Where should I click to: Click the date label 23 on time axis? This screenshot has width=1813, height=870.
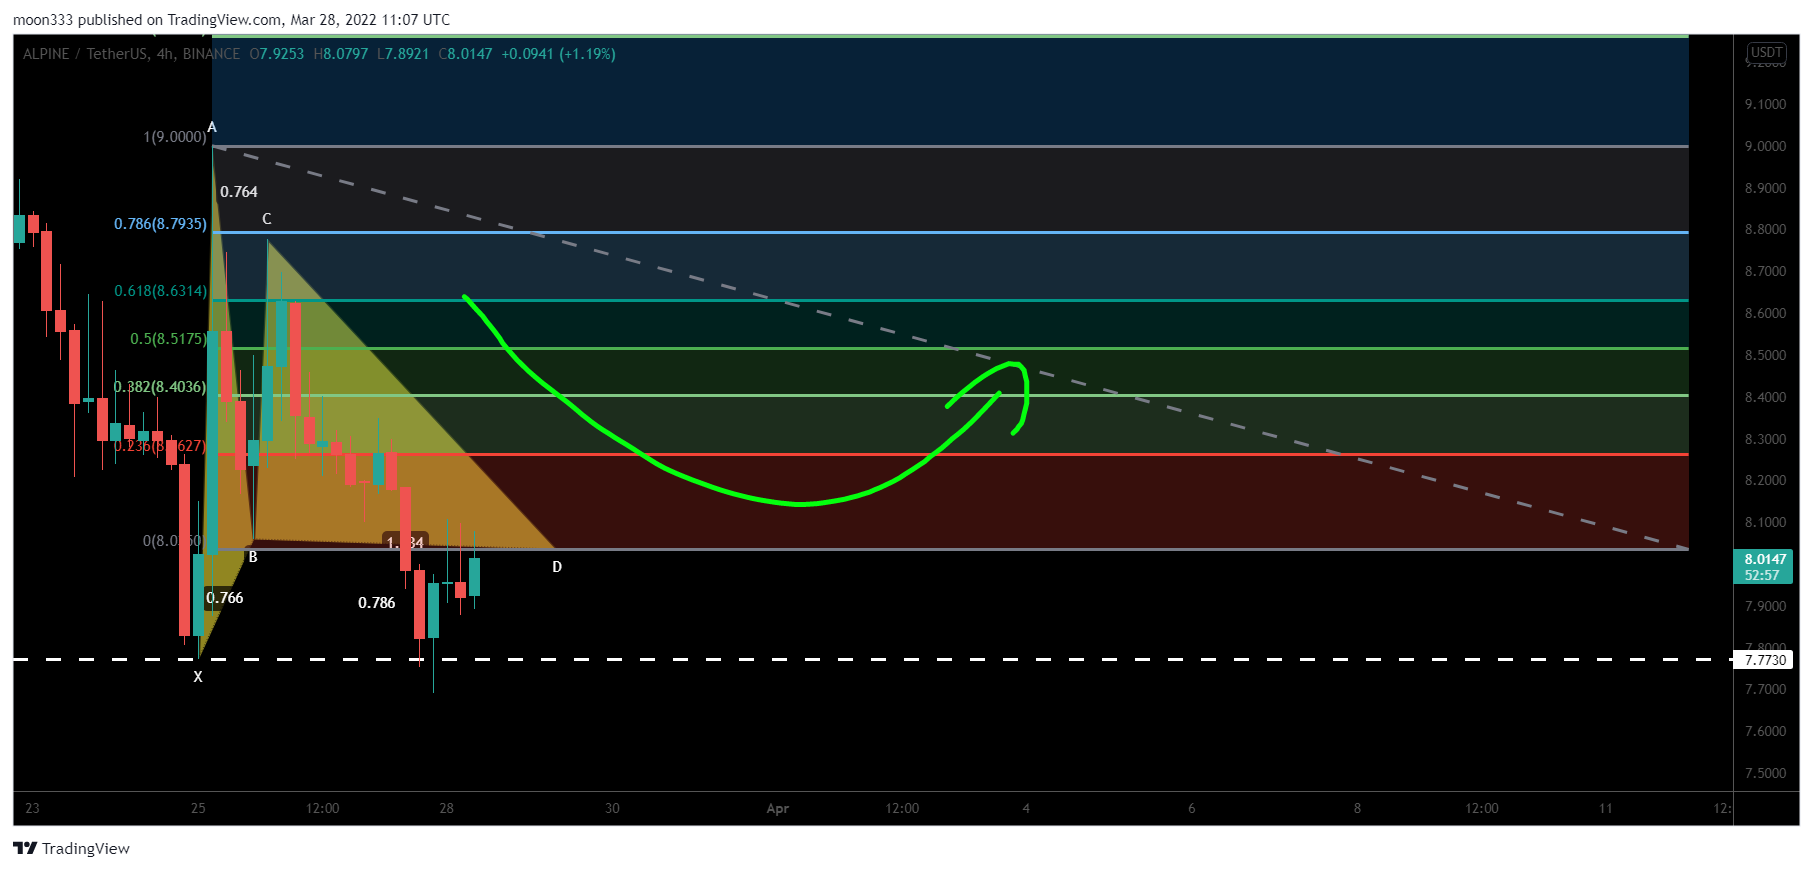(32, 808)
